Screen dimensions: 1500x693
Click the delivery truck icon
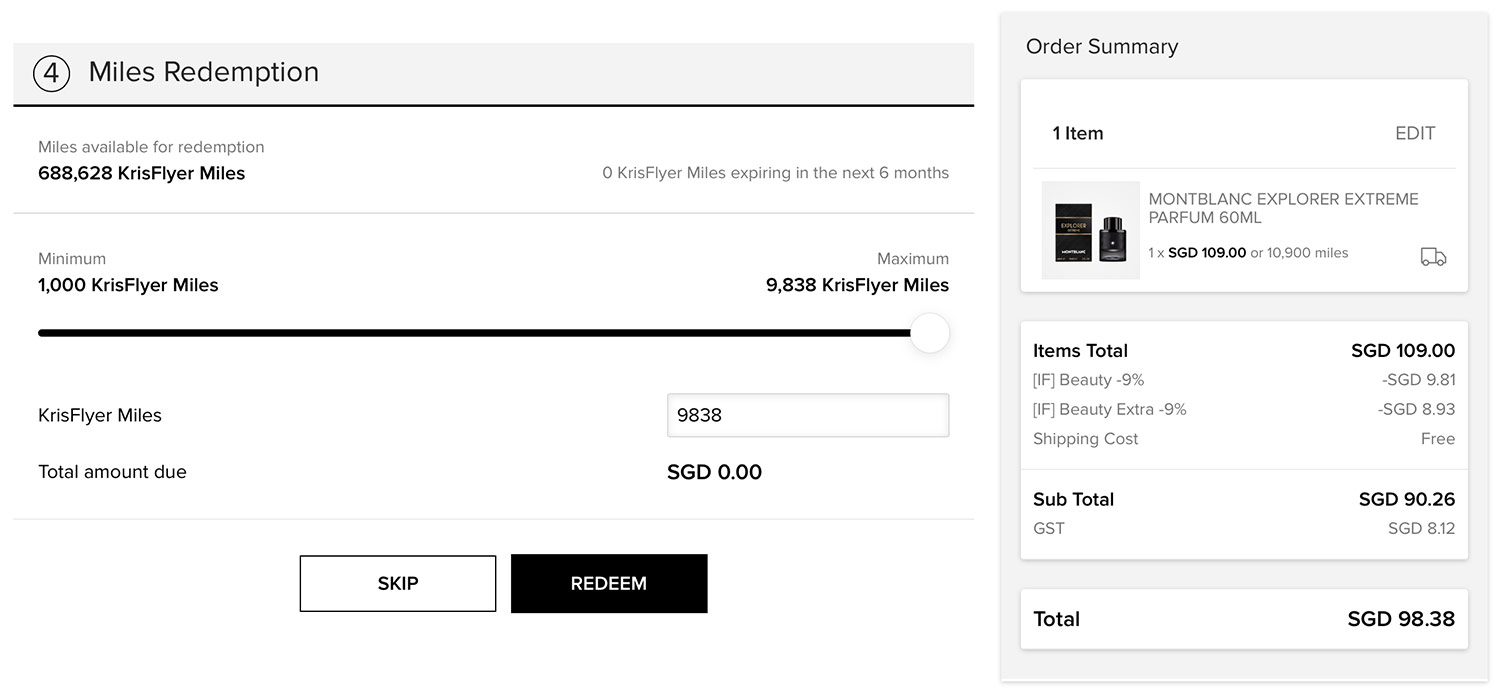[1433, 257]
